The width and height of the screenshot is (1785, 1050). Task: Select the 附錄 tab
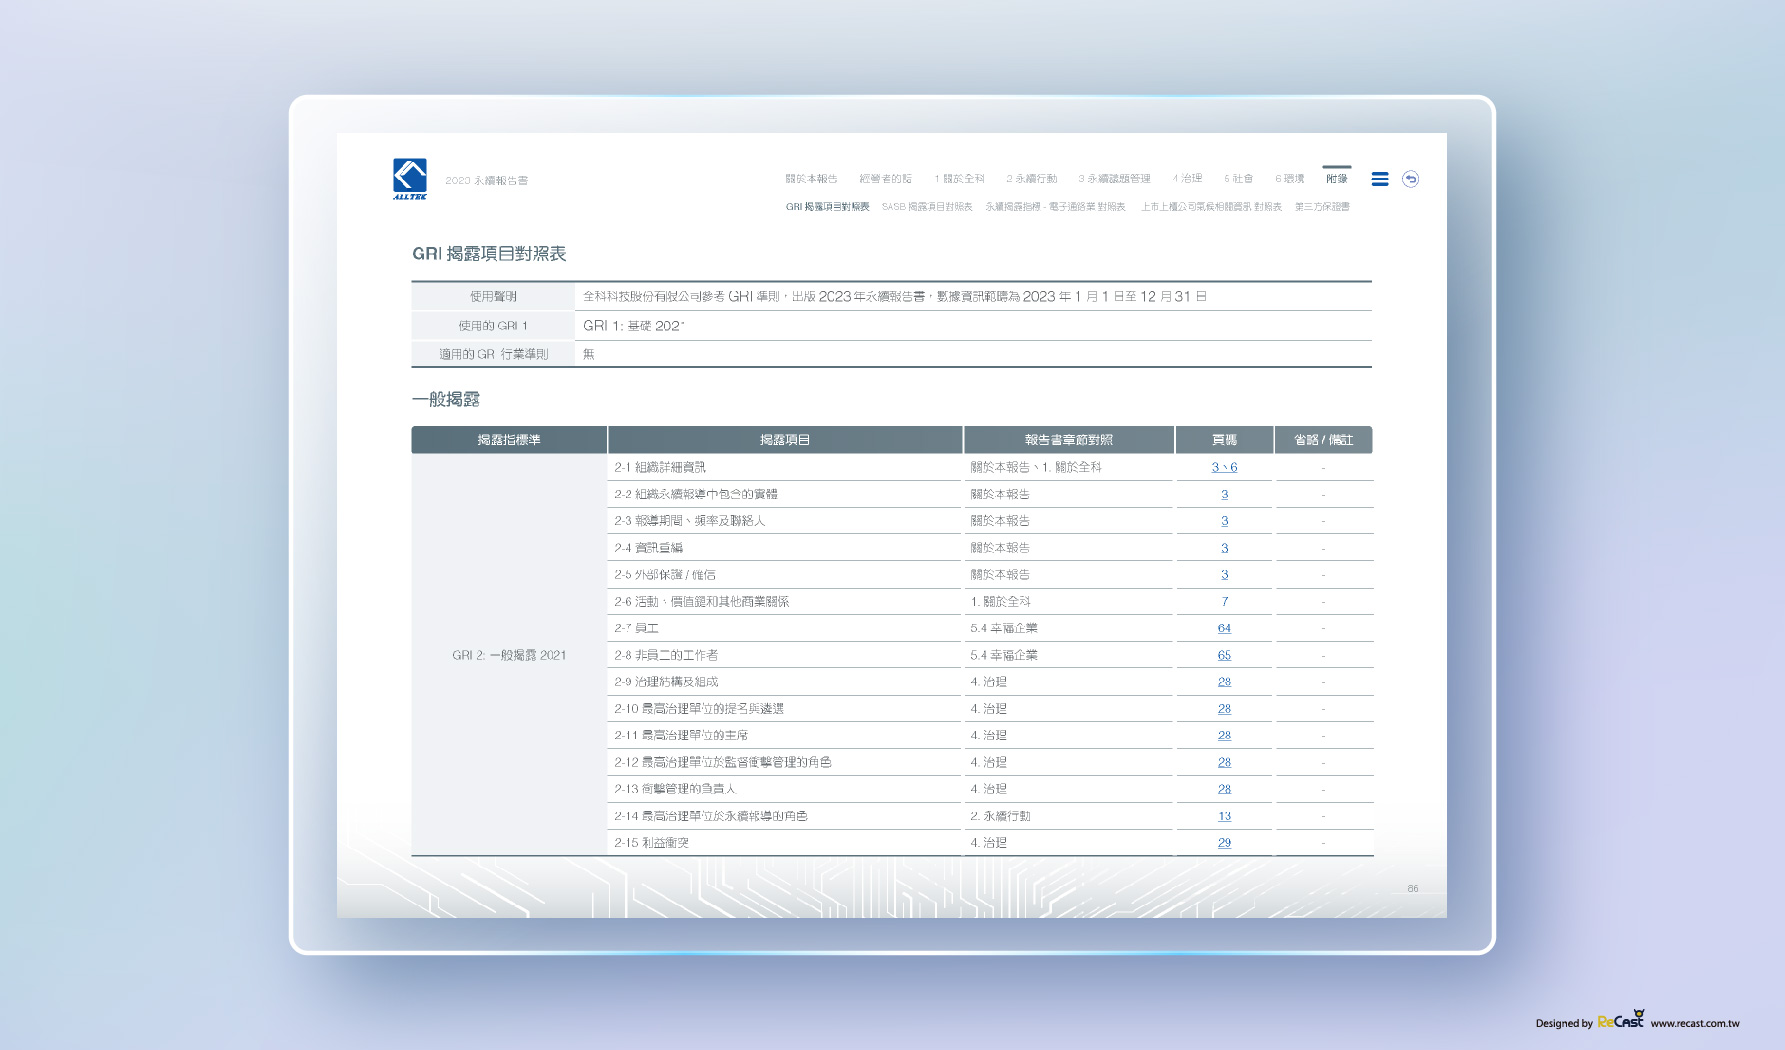tap(1337, 178)
